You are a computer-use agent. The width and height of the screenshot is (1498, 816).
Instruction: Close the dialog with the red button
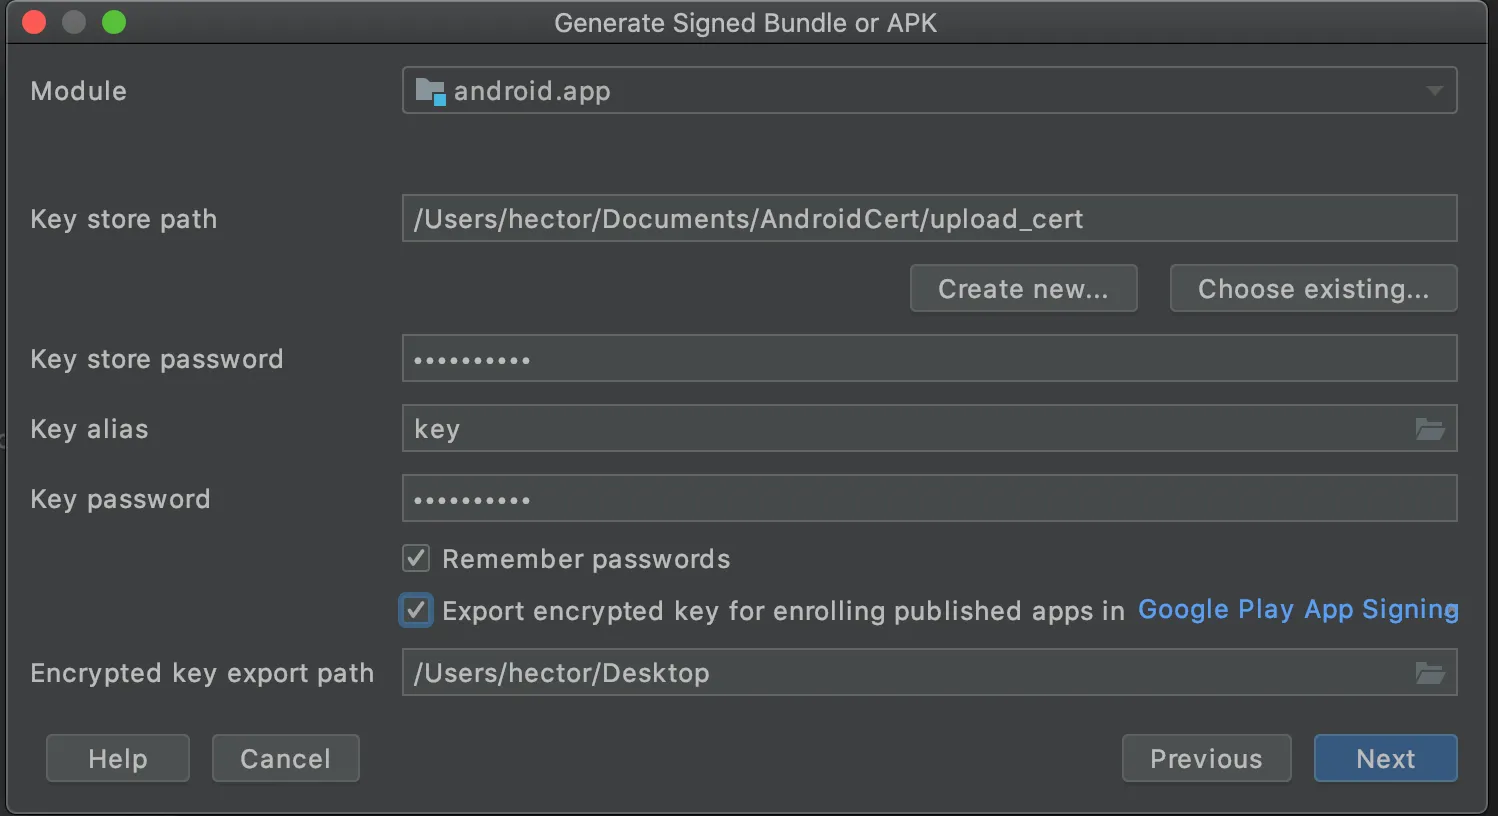coord(34,22)
